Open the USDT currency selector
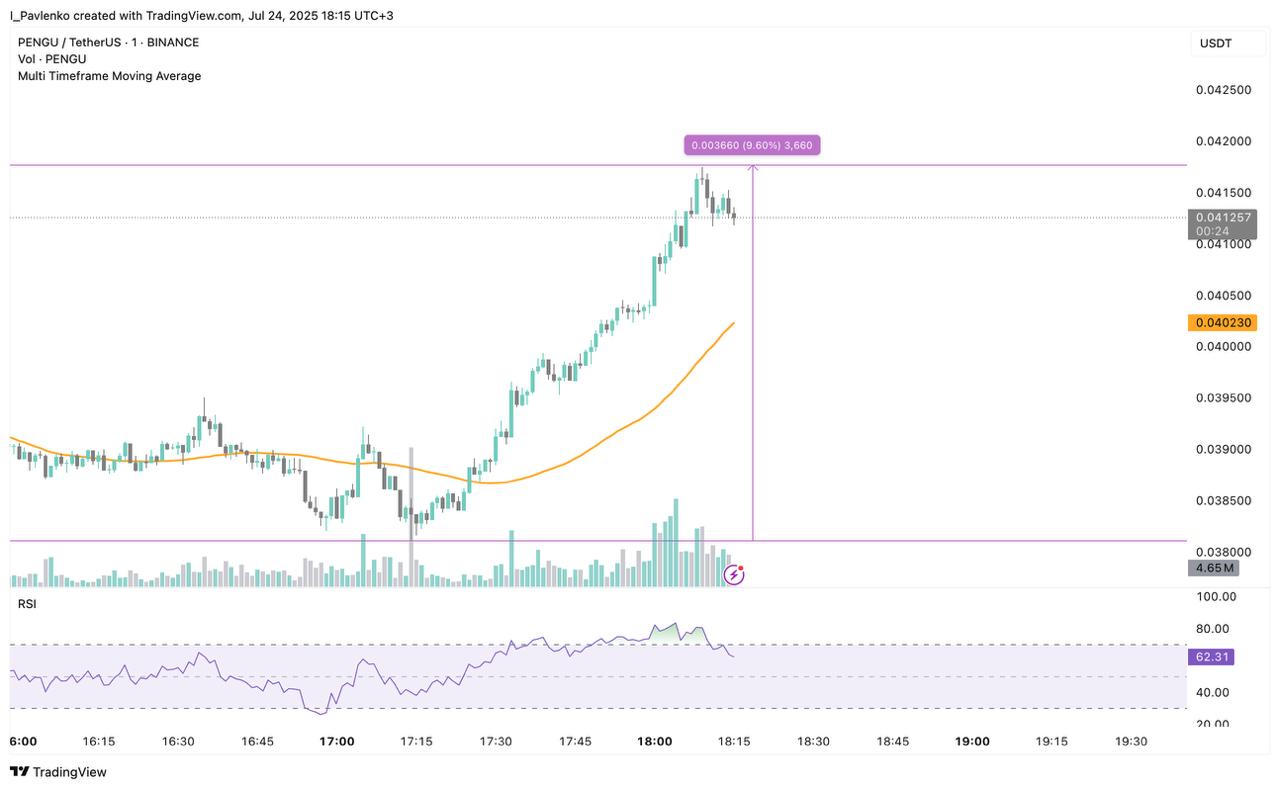The image size is (1280, 789). (1216, 43)
